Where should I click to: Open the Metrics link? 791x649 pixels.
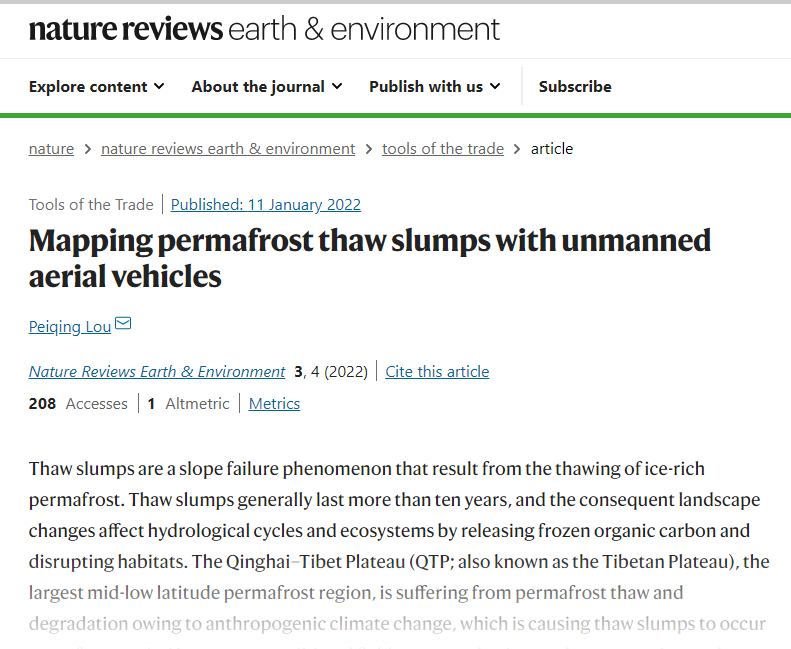click(x=274, y=404)
